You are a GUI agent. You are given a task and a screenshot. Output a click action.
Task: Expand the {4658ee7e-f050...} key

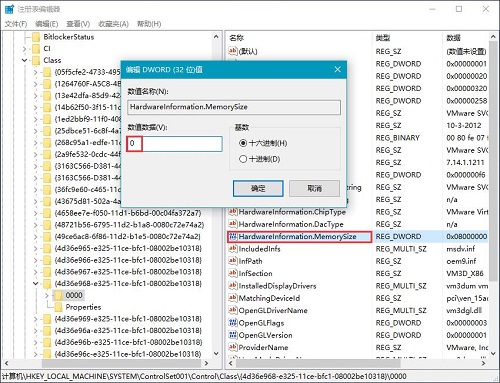(35, 213)
